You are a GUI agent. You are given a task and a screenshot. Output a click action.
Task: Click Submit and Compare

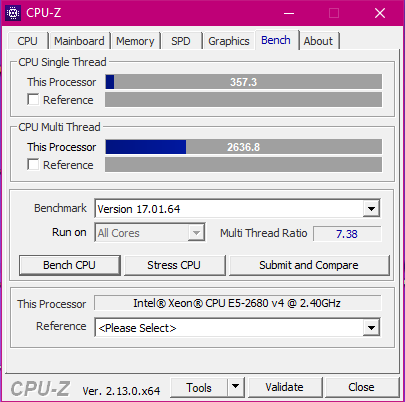click(x=309, y=265)
